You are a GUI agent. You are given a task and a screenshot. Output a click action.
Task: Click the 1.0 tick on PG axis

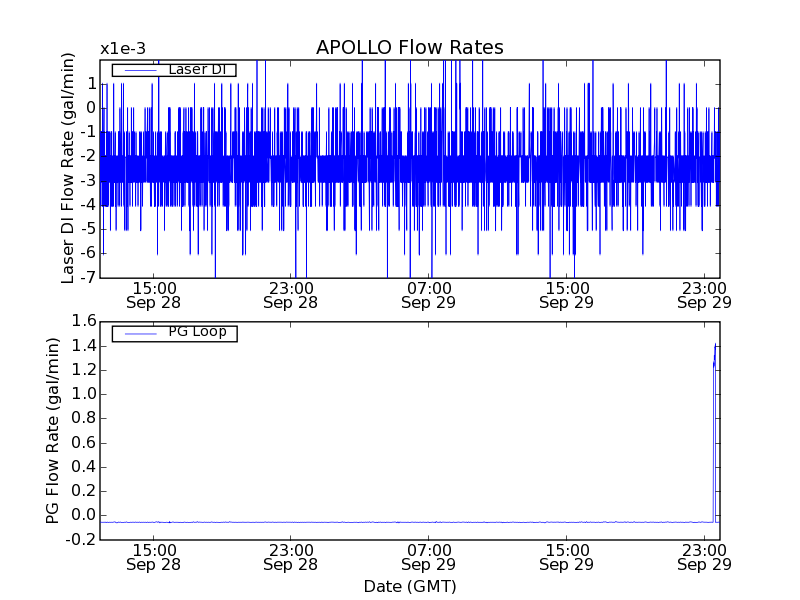pos(84,394)
